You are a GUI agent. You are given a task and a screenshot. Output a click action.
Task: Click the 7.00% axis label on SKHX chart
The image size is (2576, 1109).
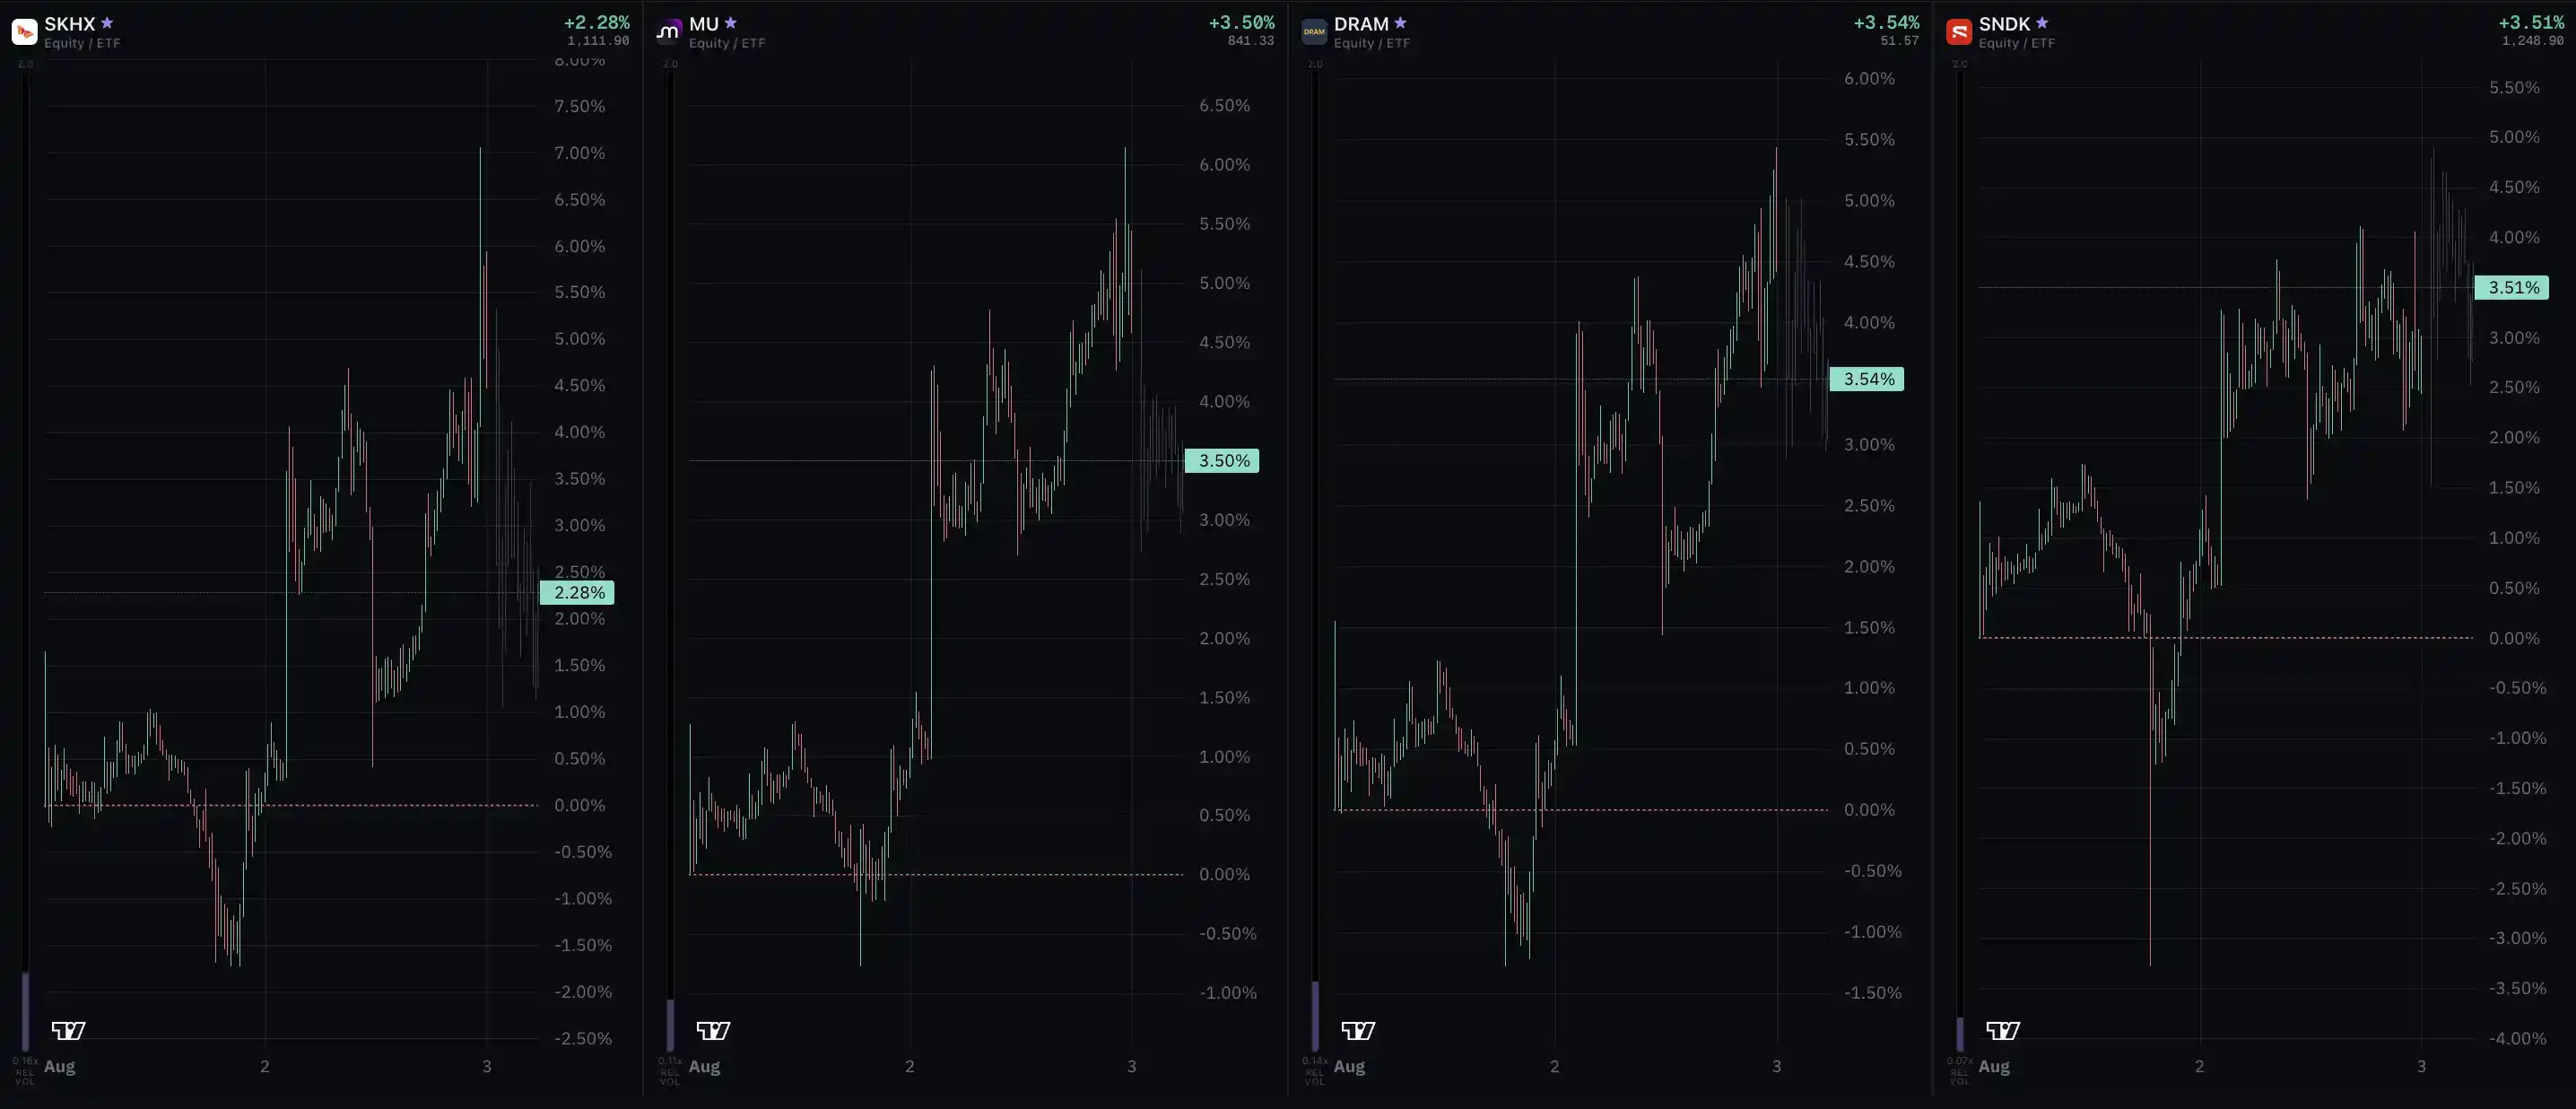580,153
